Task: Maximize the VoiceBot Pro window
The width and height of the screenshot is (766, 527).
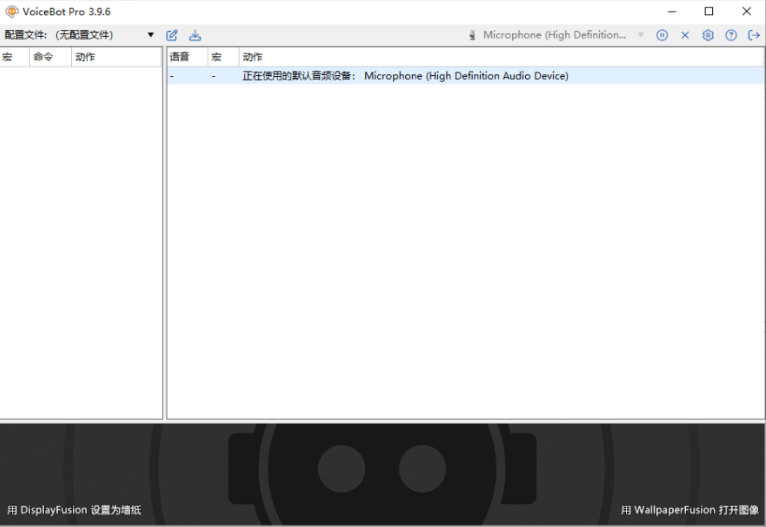Action: [709, 11]
